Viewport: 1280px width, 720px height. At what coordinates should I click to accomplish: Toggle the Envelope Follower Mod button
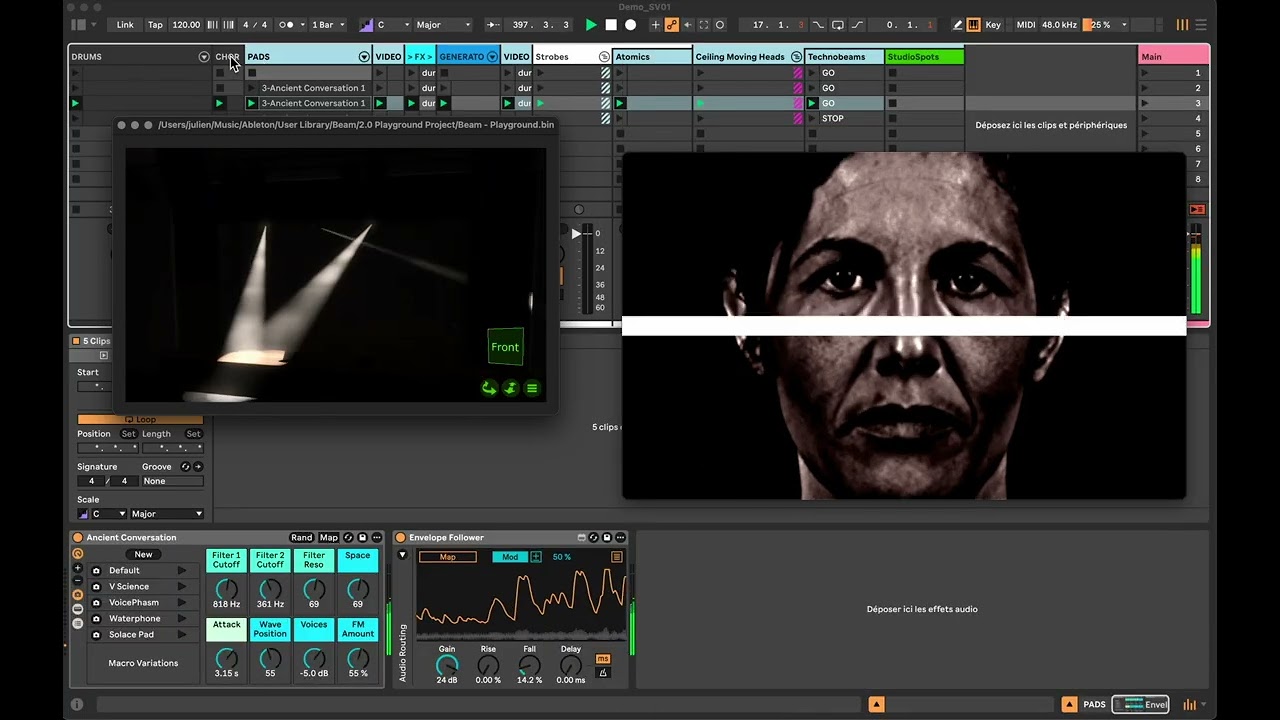(x=510, y=557)
